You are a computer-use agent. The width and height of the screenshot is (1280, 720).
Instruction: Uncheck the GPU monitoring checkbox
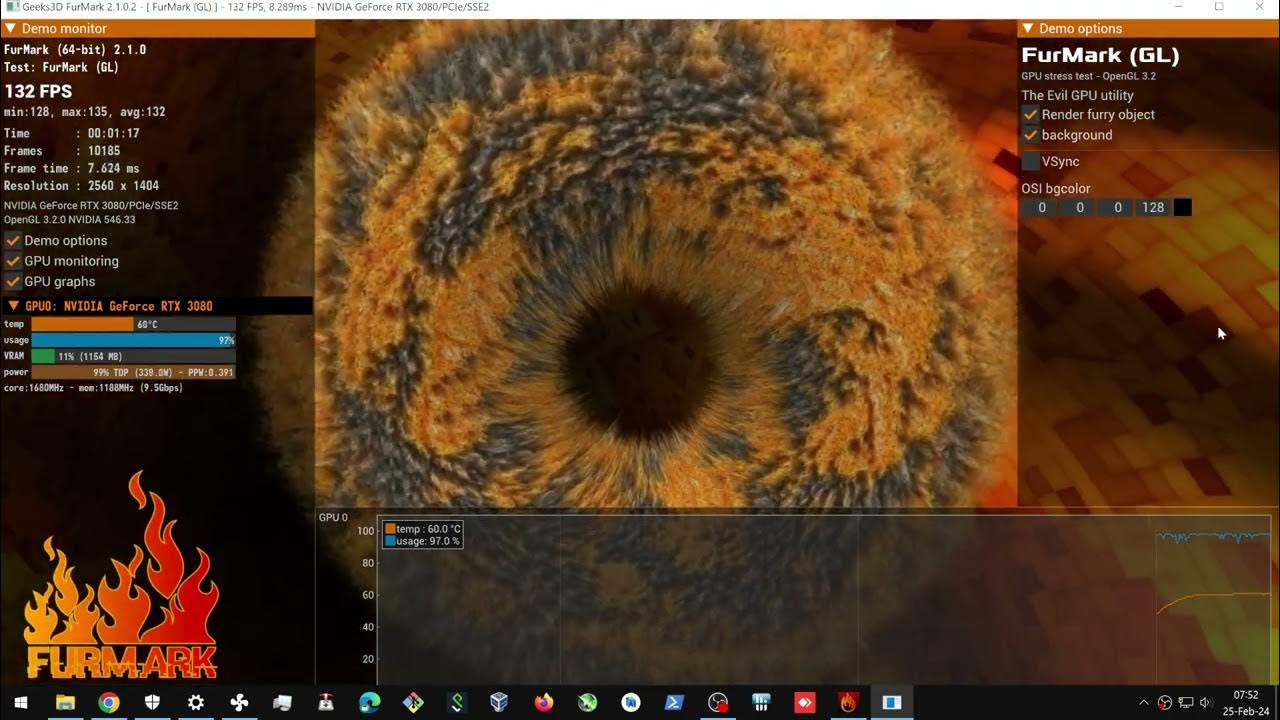pos(13,261)
